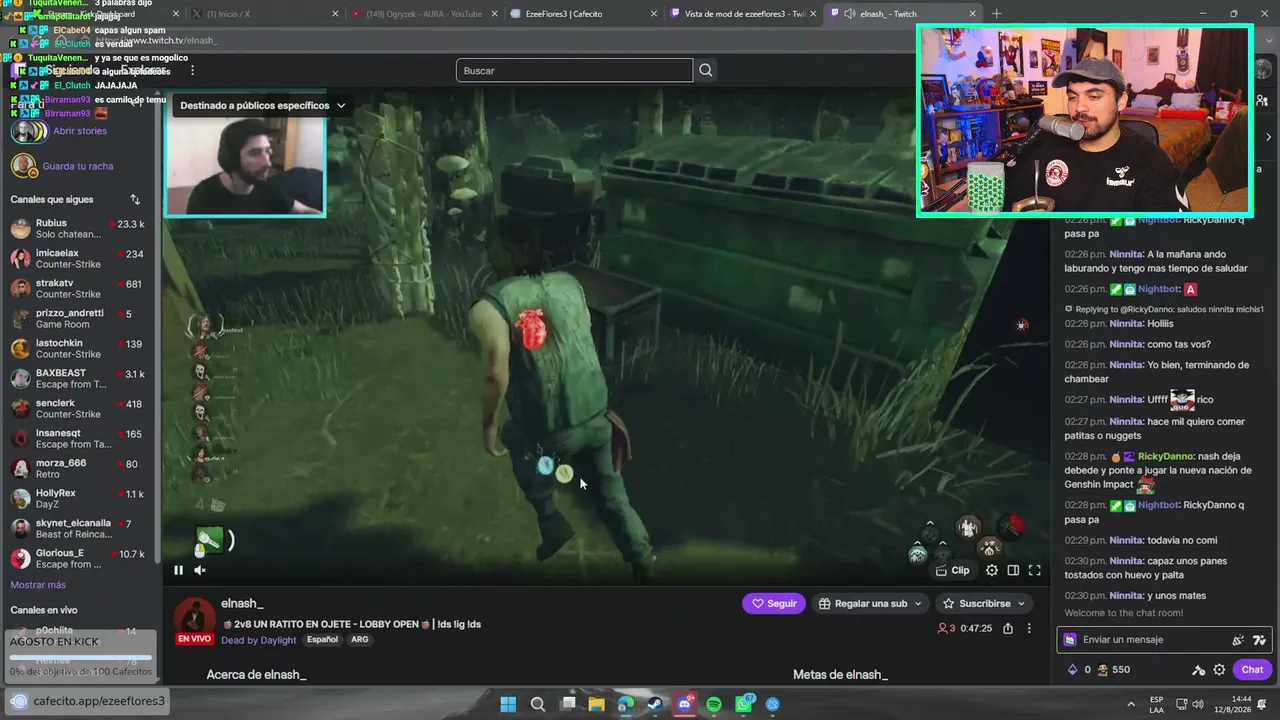
Task: Click the Twitch search magnifier button
Action: coord(706,70)
